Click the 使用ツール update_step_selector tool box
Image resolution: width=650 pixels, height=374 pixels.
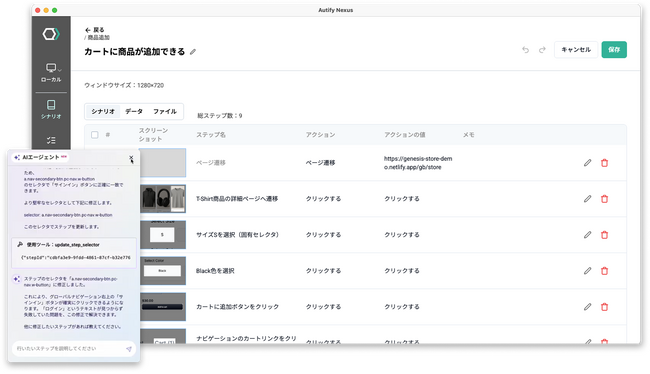(74, 253)
